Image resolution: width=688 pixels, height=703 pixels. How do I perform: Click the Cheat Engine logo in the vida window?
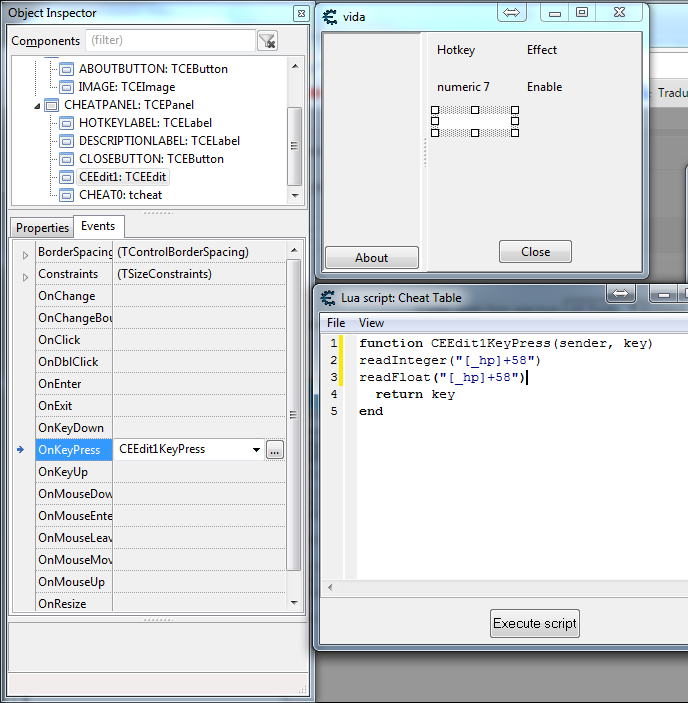pos(329,16)
